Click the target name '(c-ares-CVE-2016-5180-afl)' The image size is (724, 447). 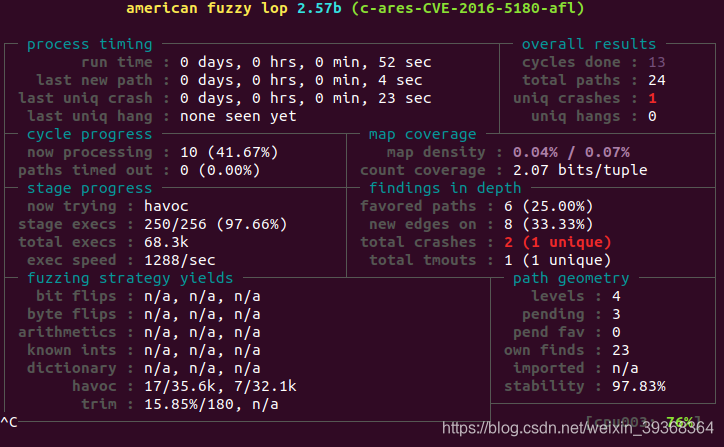(x=468, y=8)
